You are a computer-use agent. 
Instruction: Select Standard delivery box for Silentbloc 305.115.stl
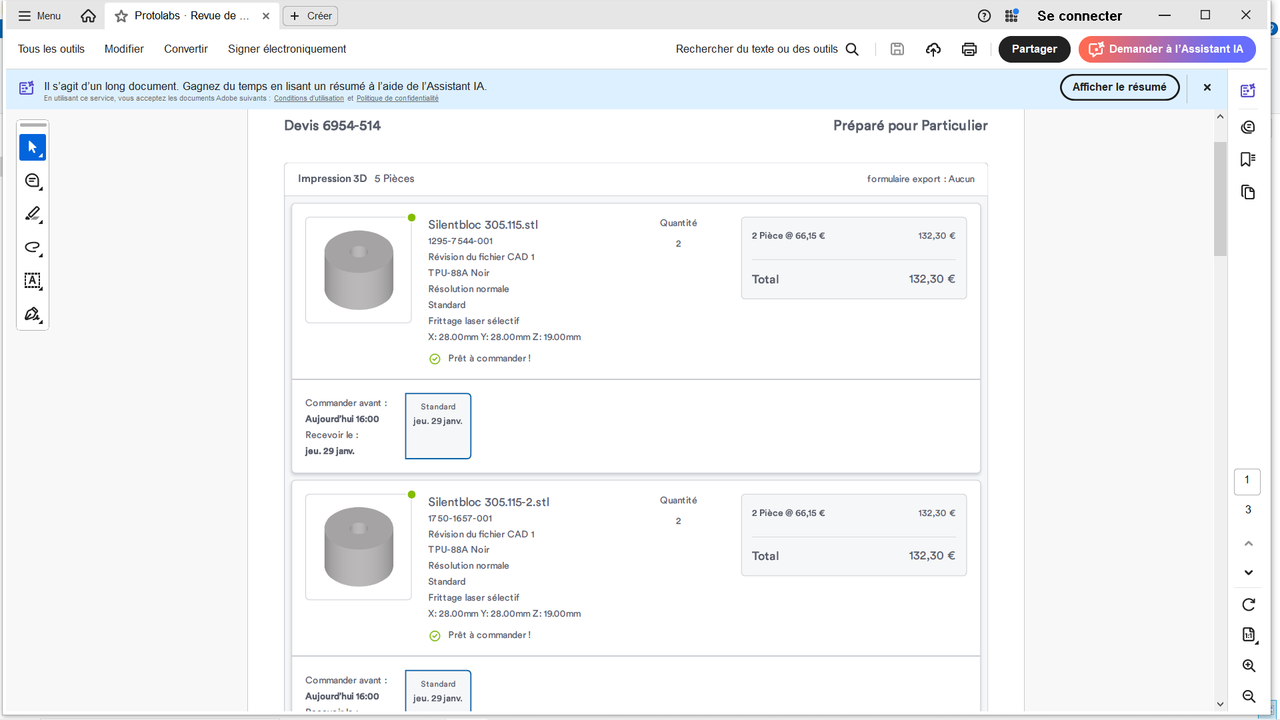(438, 426)
